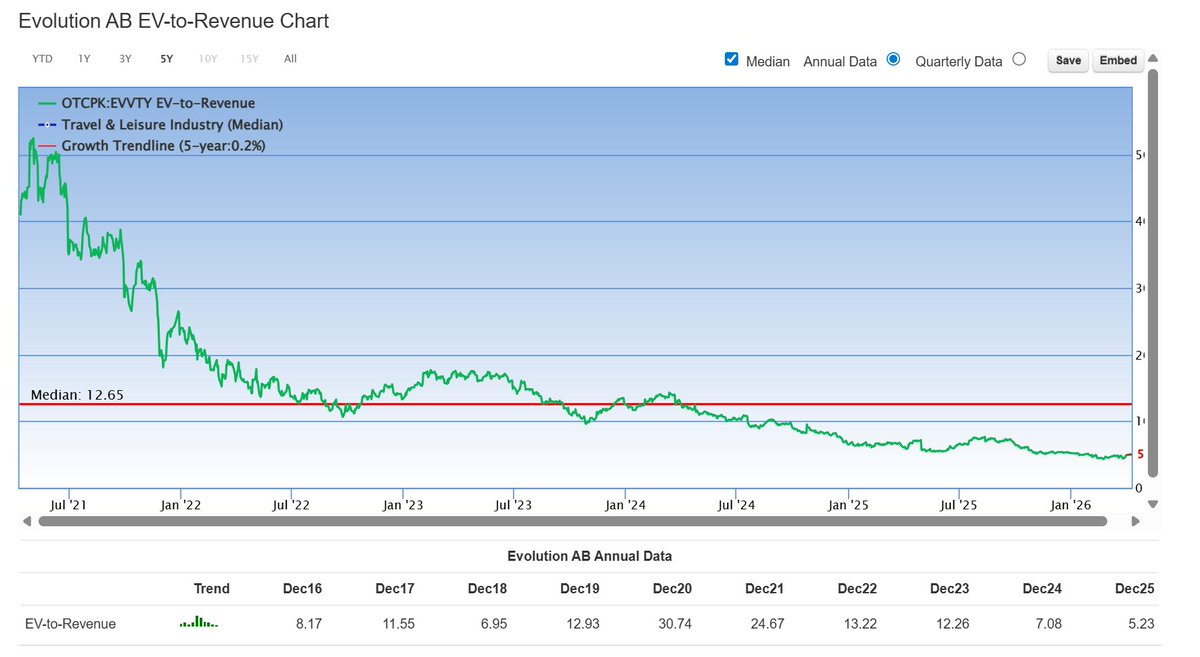This screenshot has height=657, width=1200.
Task: Click the Dec25 column header
Action: (1133, 589)
